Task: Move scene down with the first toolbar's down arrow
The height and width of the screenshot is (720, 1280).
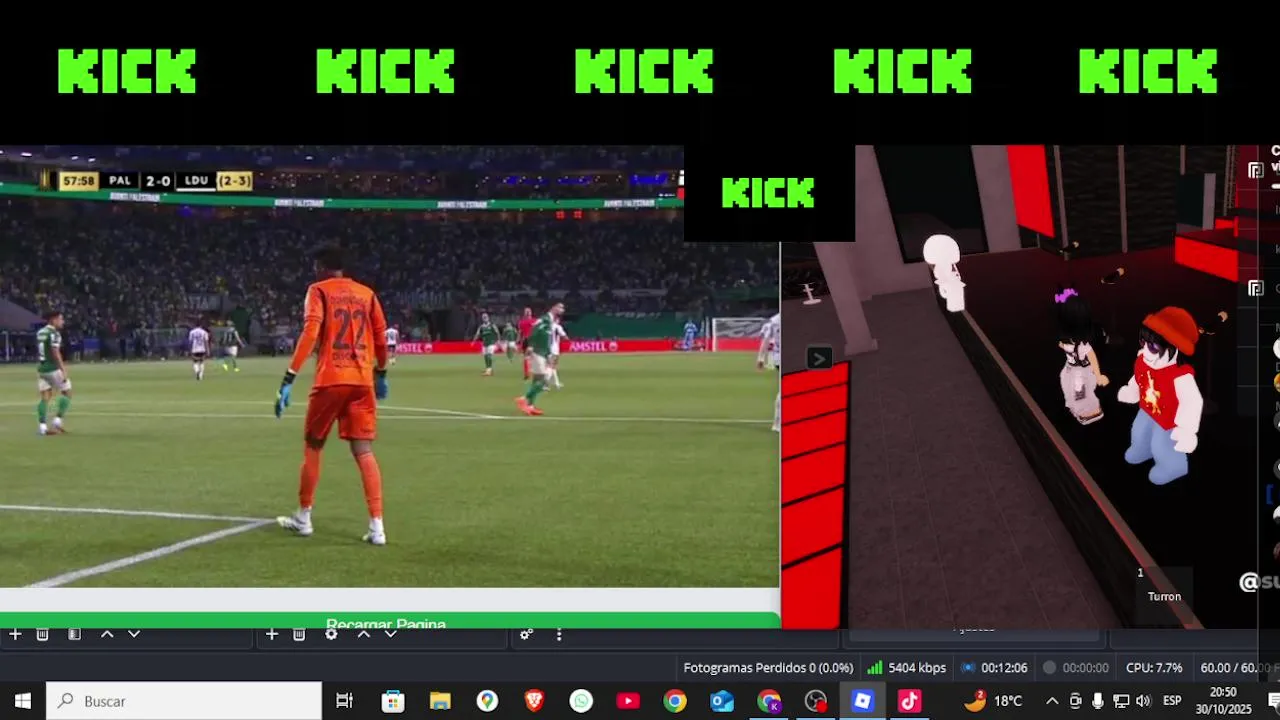Action: pyautogui.click(x=134, y=634)
